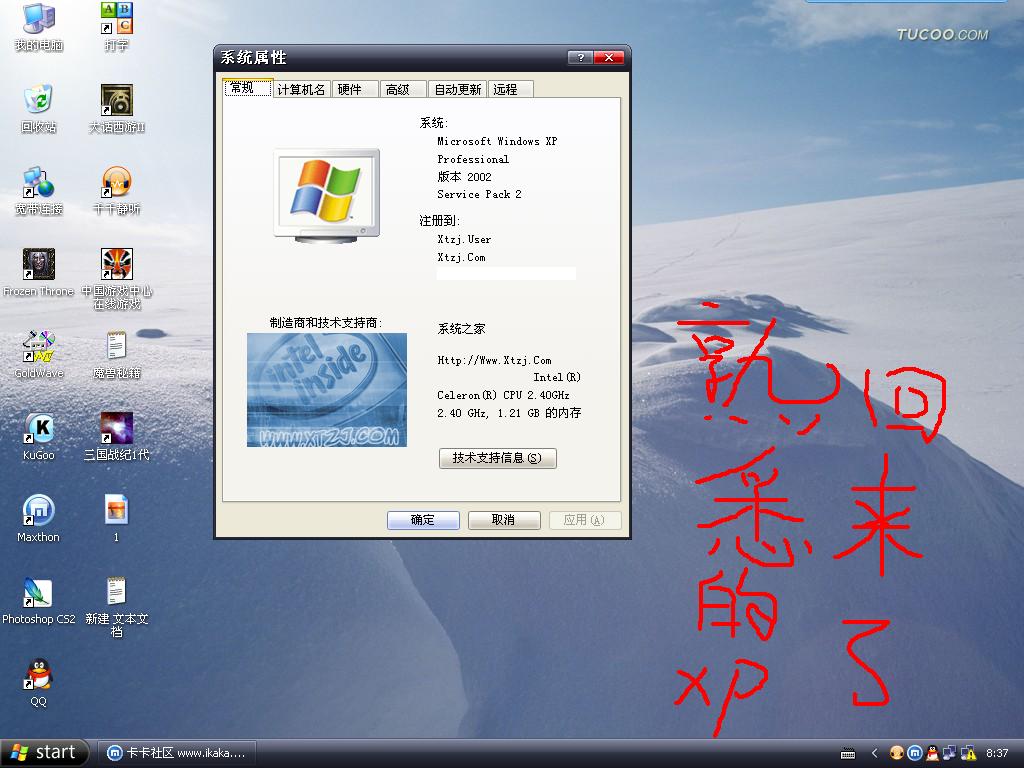
Task: Click the network connection tray icon
Action: point(950,753)
